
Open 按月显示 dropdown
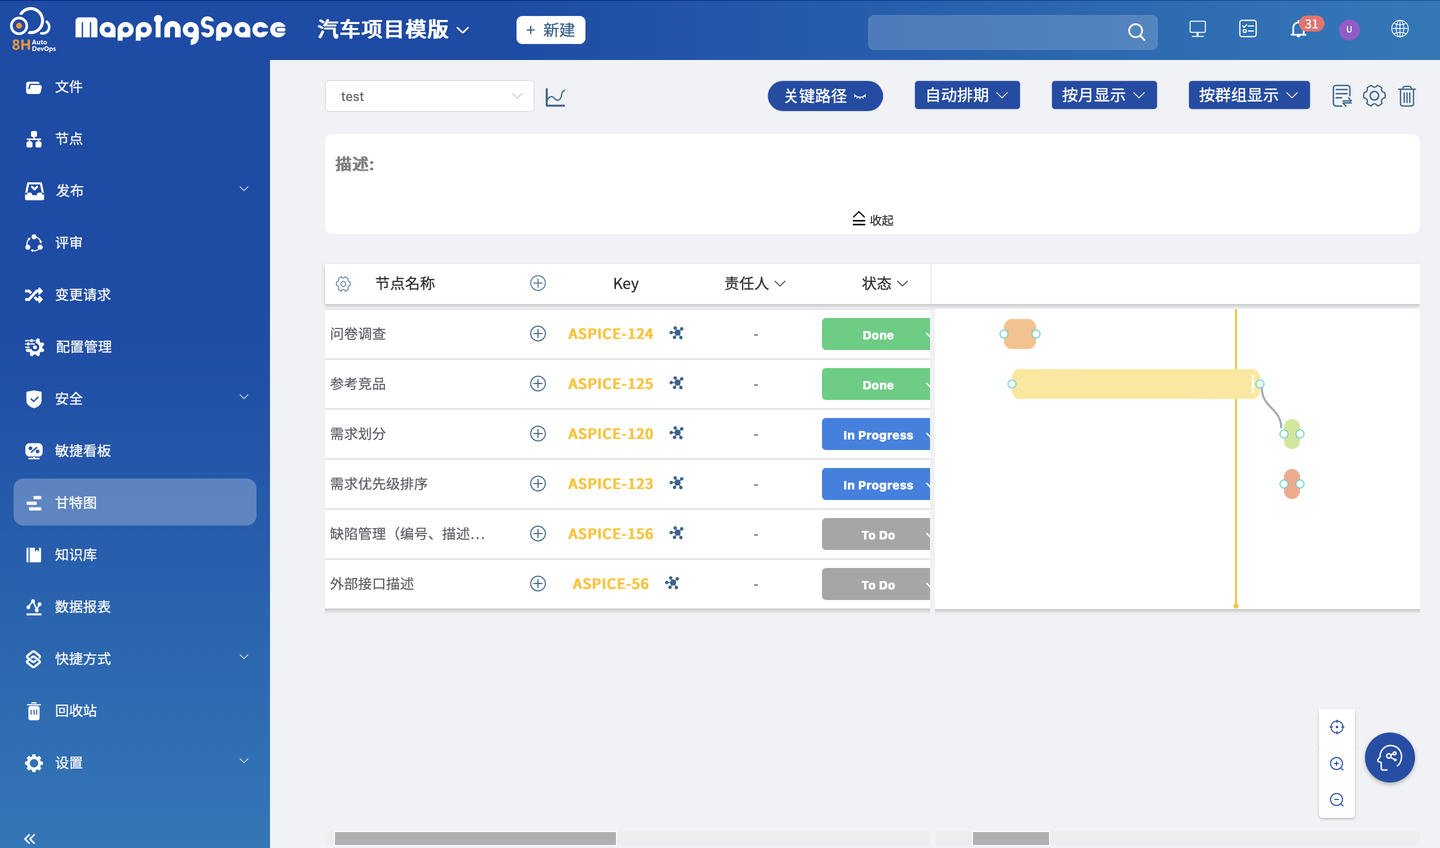pyautogui.click(x=1104, y=95)
